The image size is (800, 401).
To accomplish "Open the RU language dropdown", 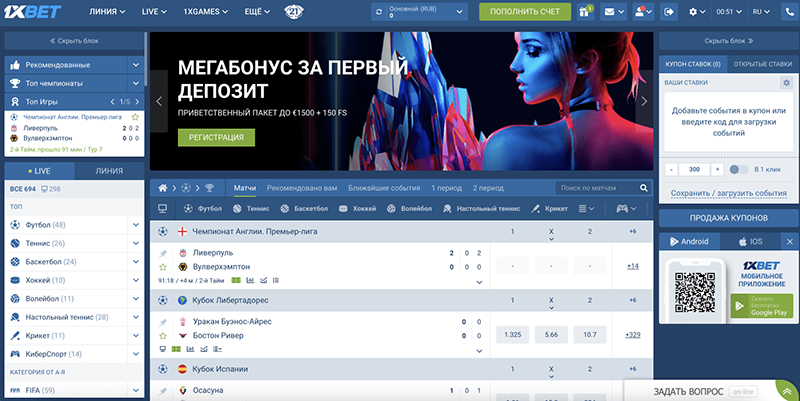I will pyautogui.click(x=760, y=12).
